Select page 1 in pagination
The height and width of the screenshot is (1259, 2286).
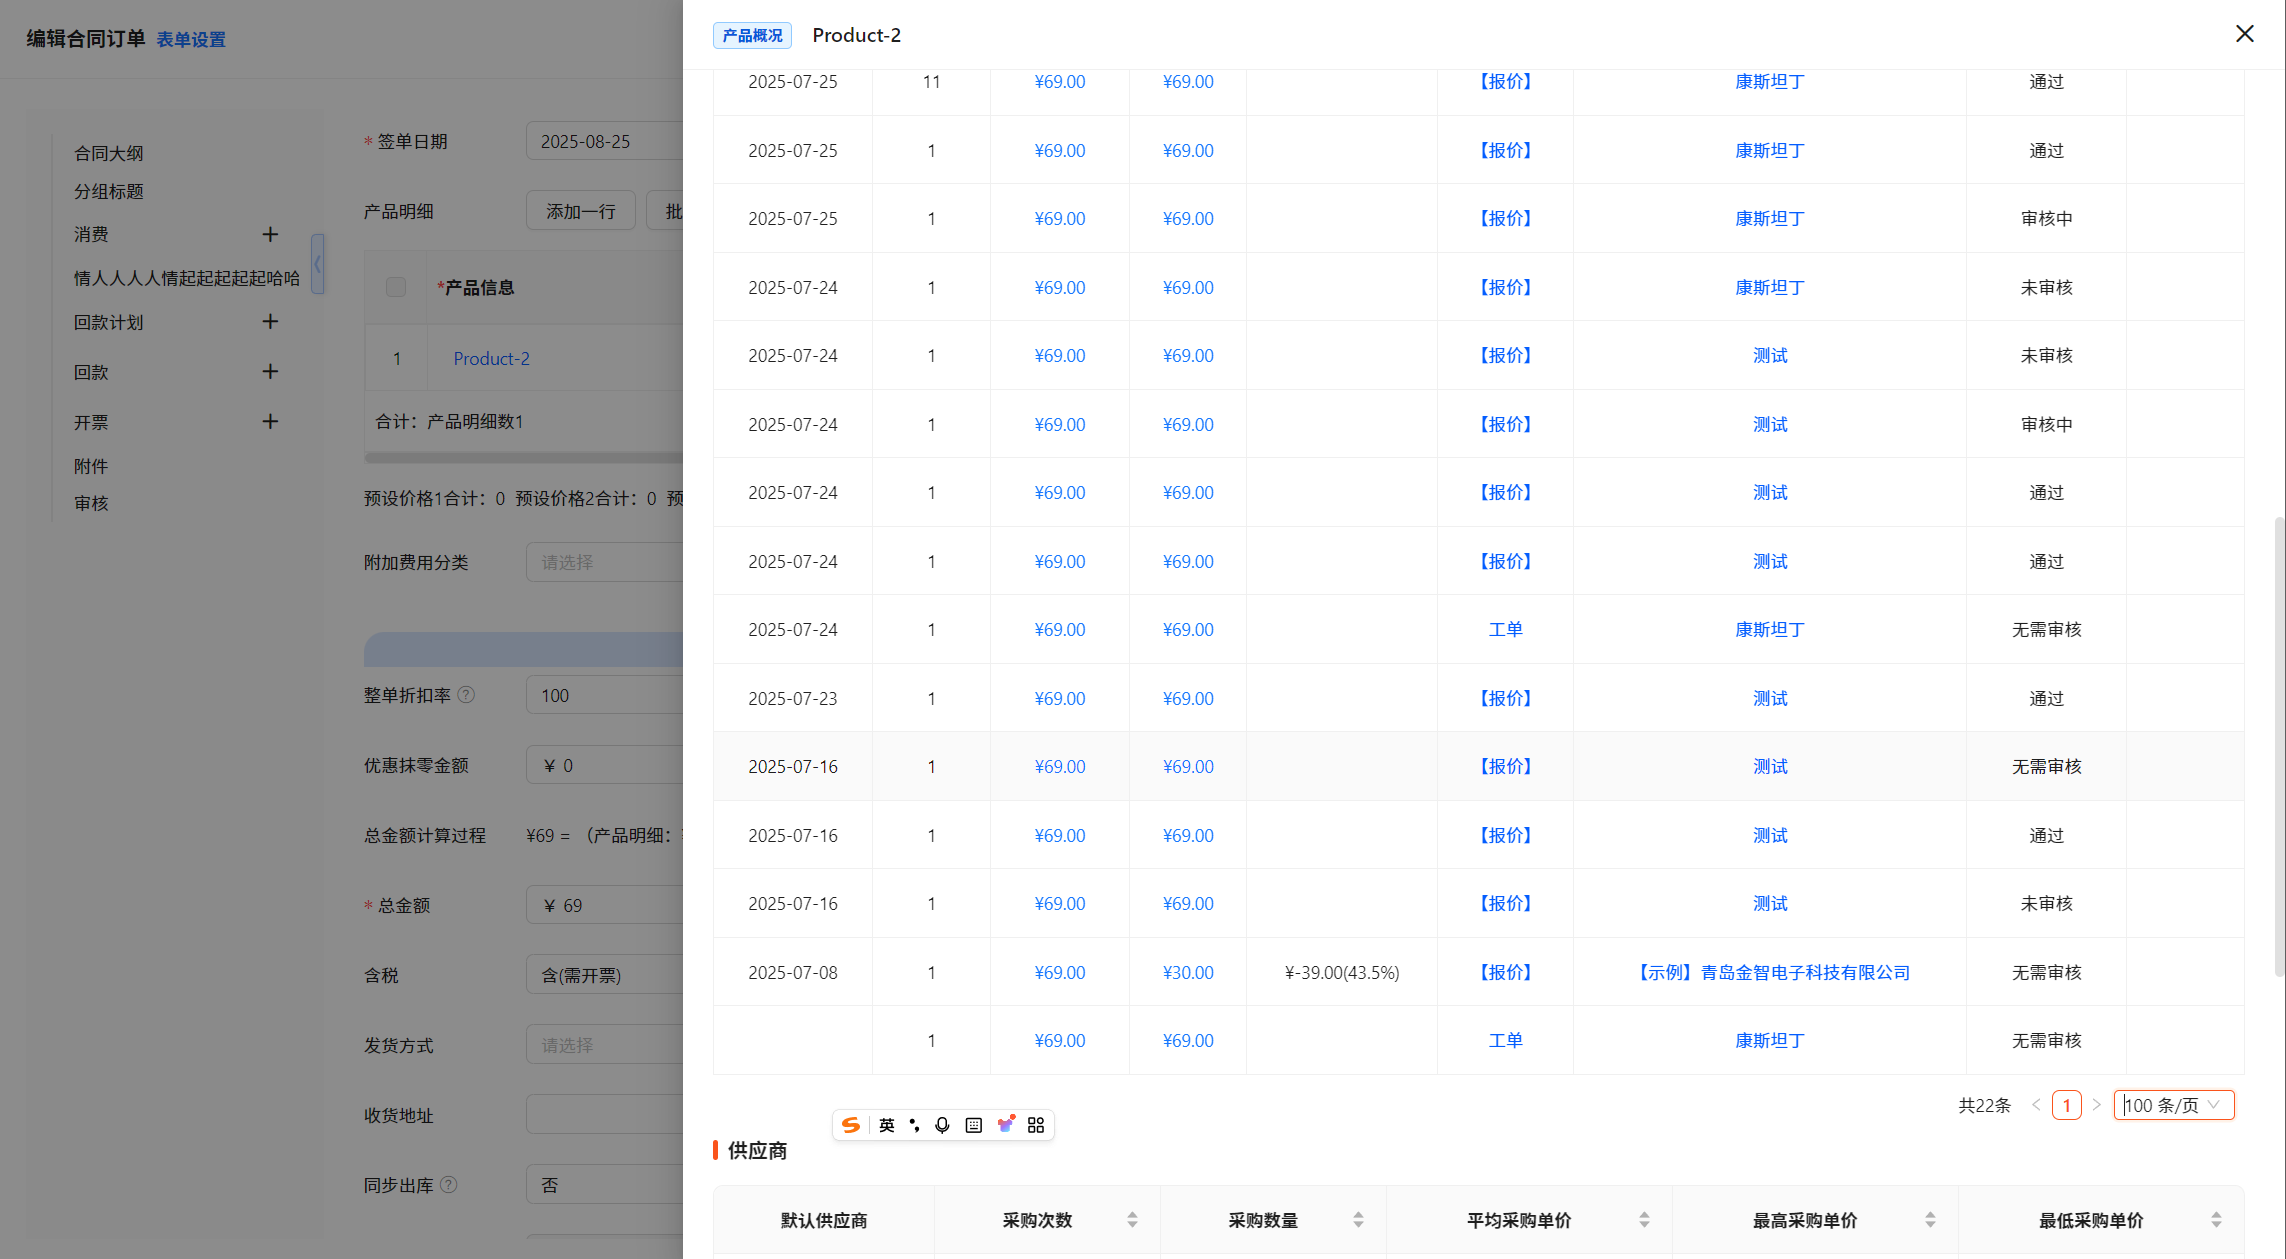pos(2066,1105)
